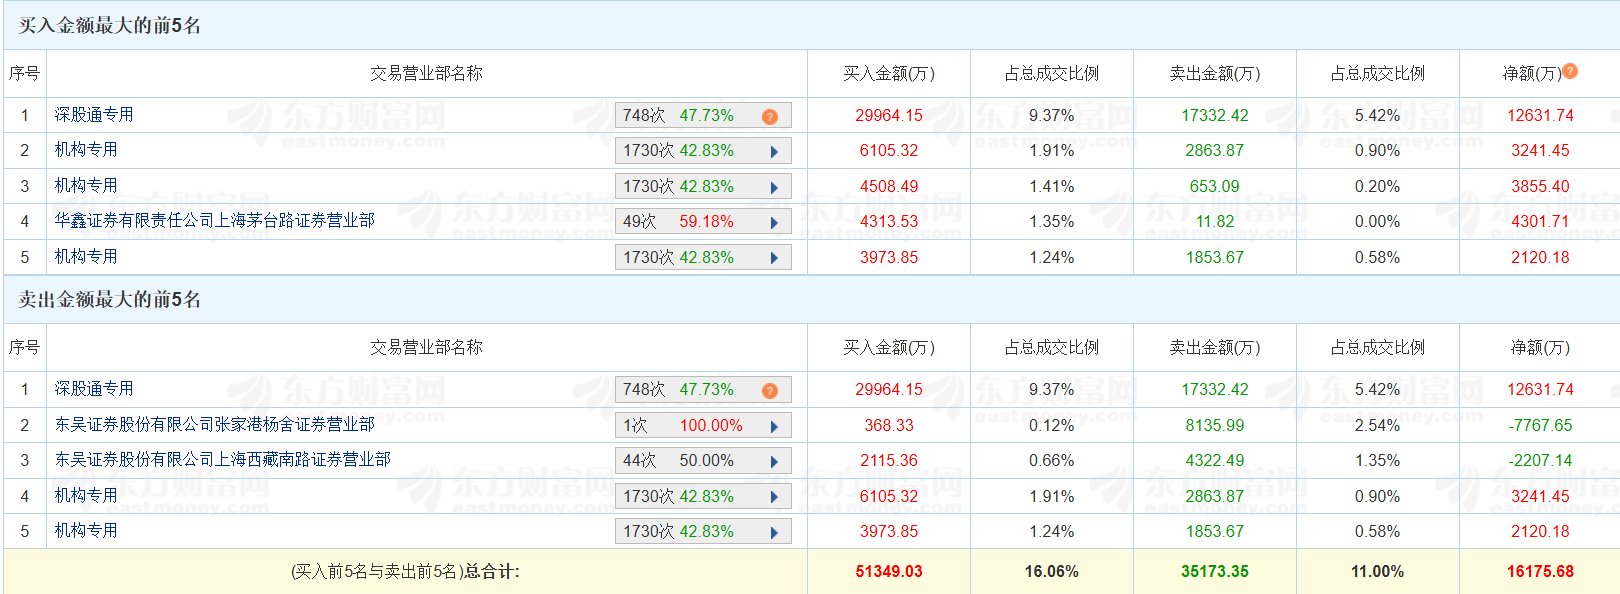Expand details arrow for 华鑫证券上海茅台路 row
The width and height of the screenshot is (1620, 594).
click(x=774, y=223)
